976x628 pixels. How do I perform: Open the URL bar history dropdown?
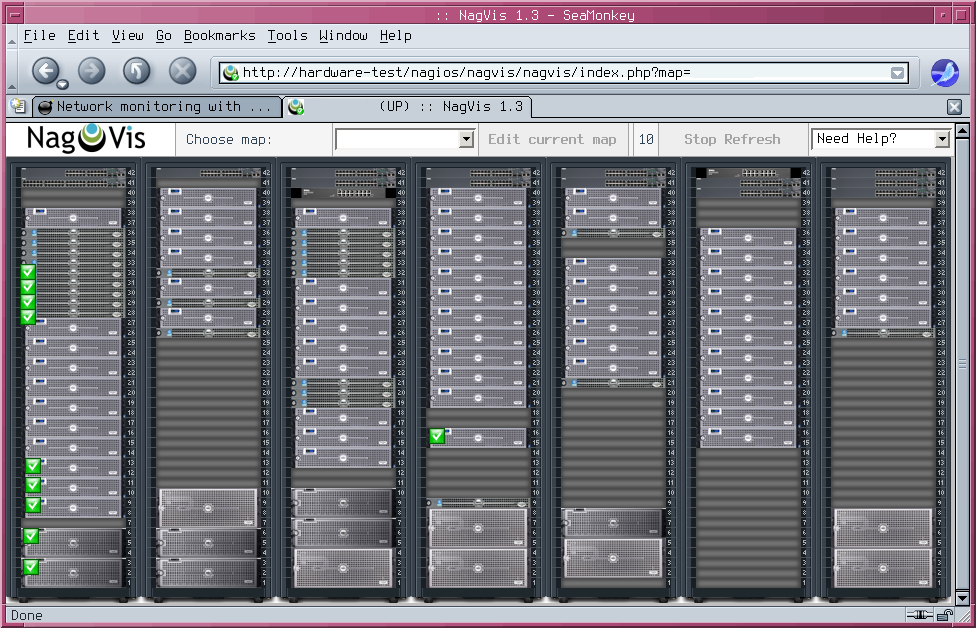point(897,73)
